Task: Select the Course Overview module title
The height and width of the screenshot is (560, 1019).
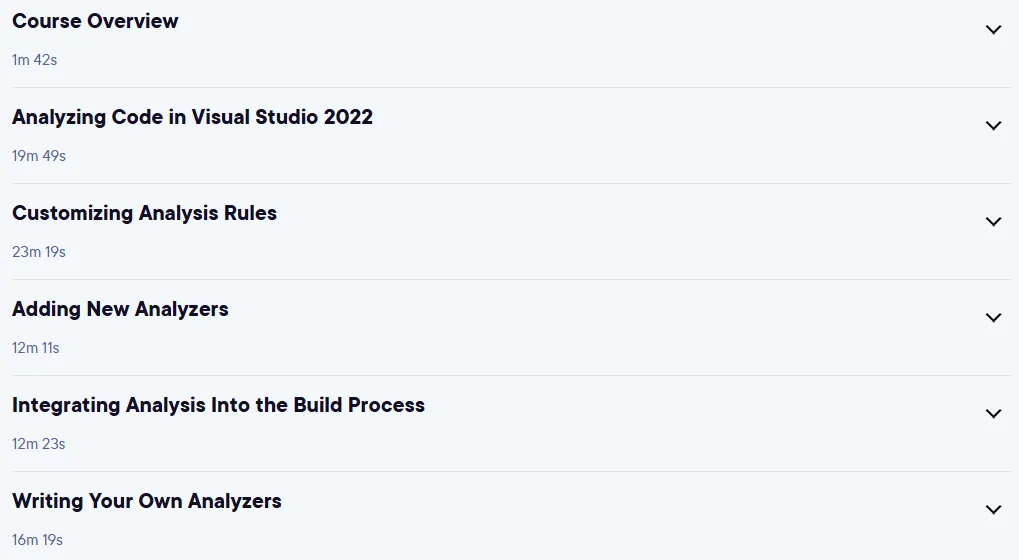Action: click(95, 21)
